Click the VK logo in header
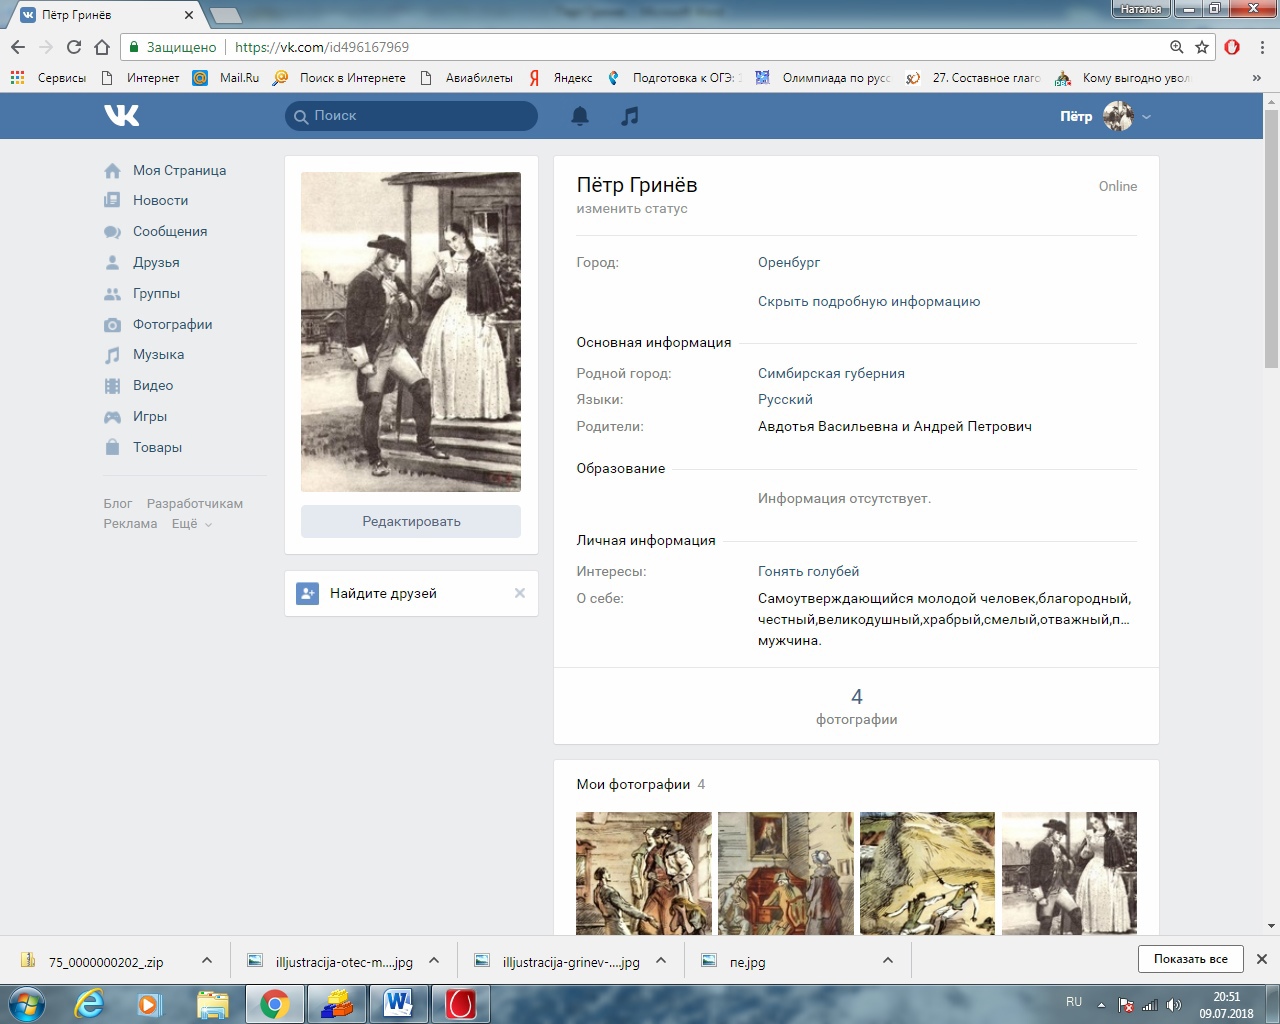The image size is (1280, 1024). [122, 116]
